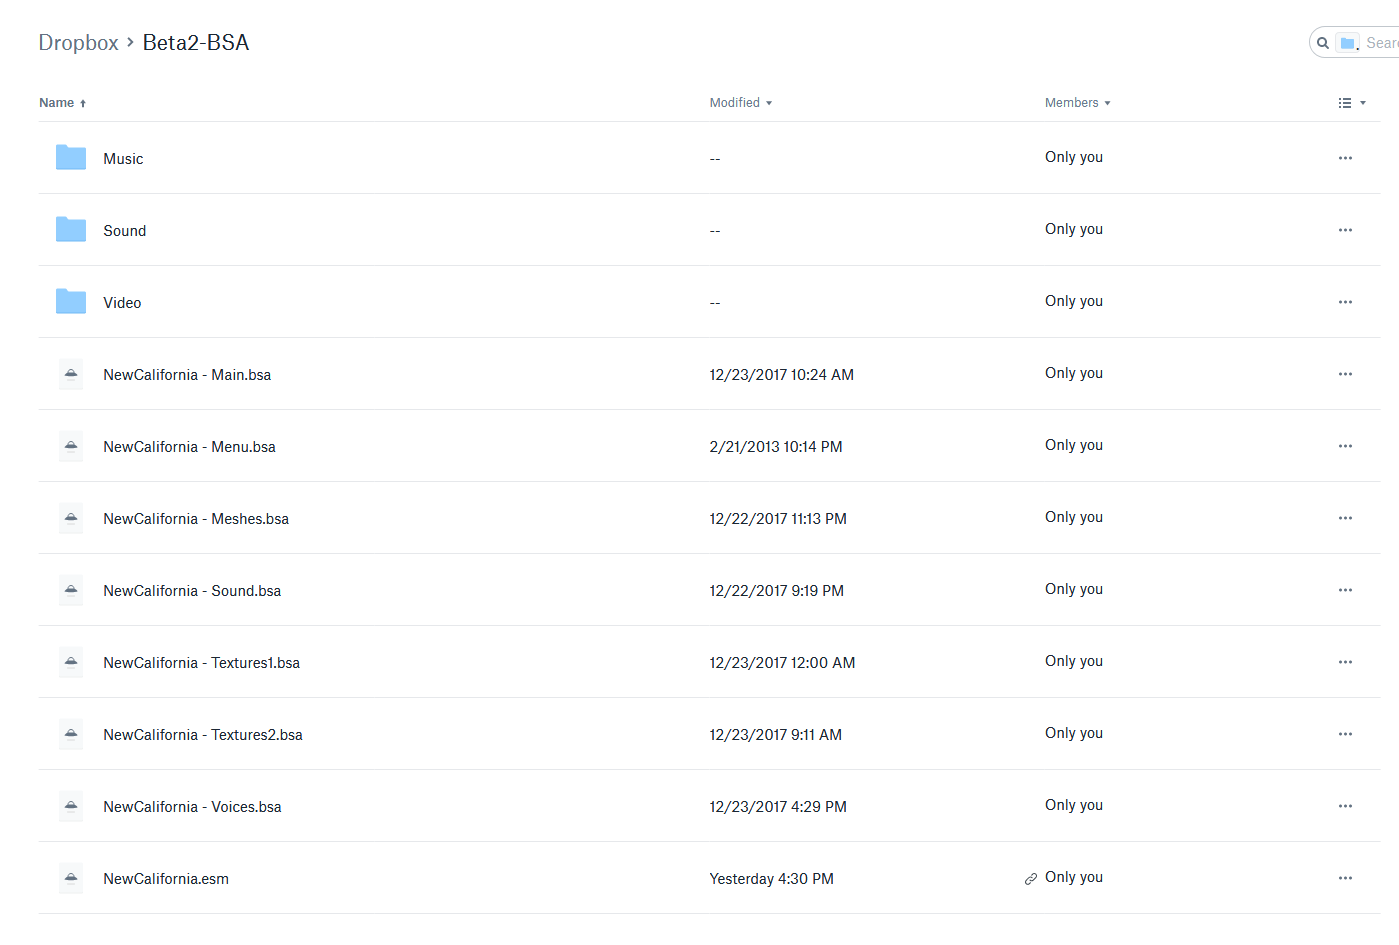Click the file icon for NewCalifornia.esm
The width and height of the screenshot is (1399, 945).
[x=71, y=878]
